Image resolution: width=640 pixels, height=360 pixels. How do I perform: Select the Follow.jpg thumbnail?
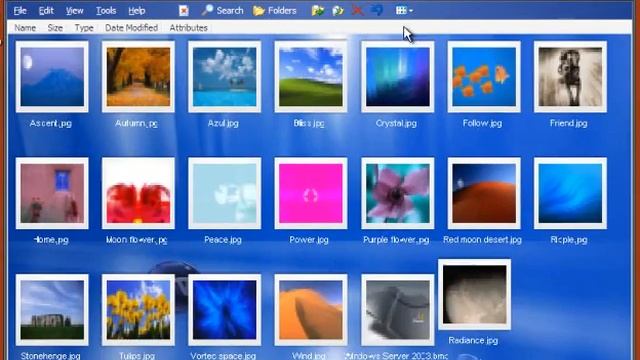(x=484, y=76)
